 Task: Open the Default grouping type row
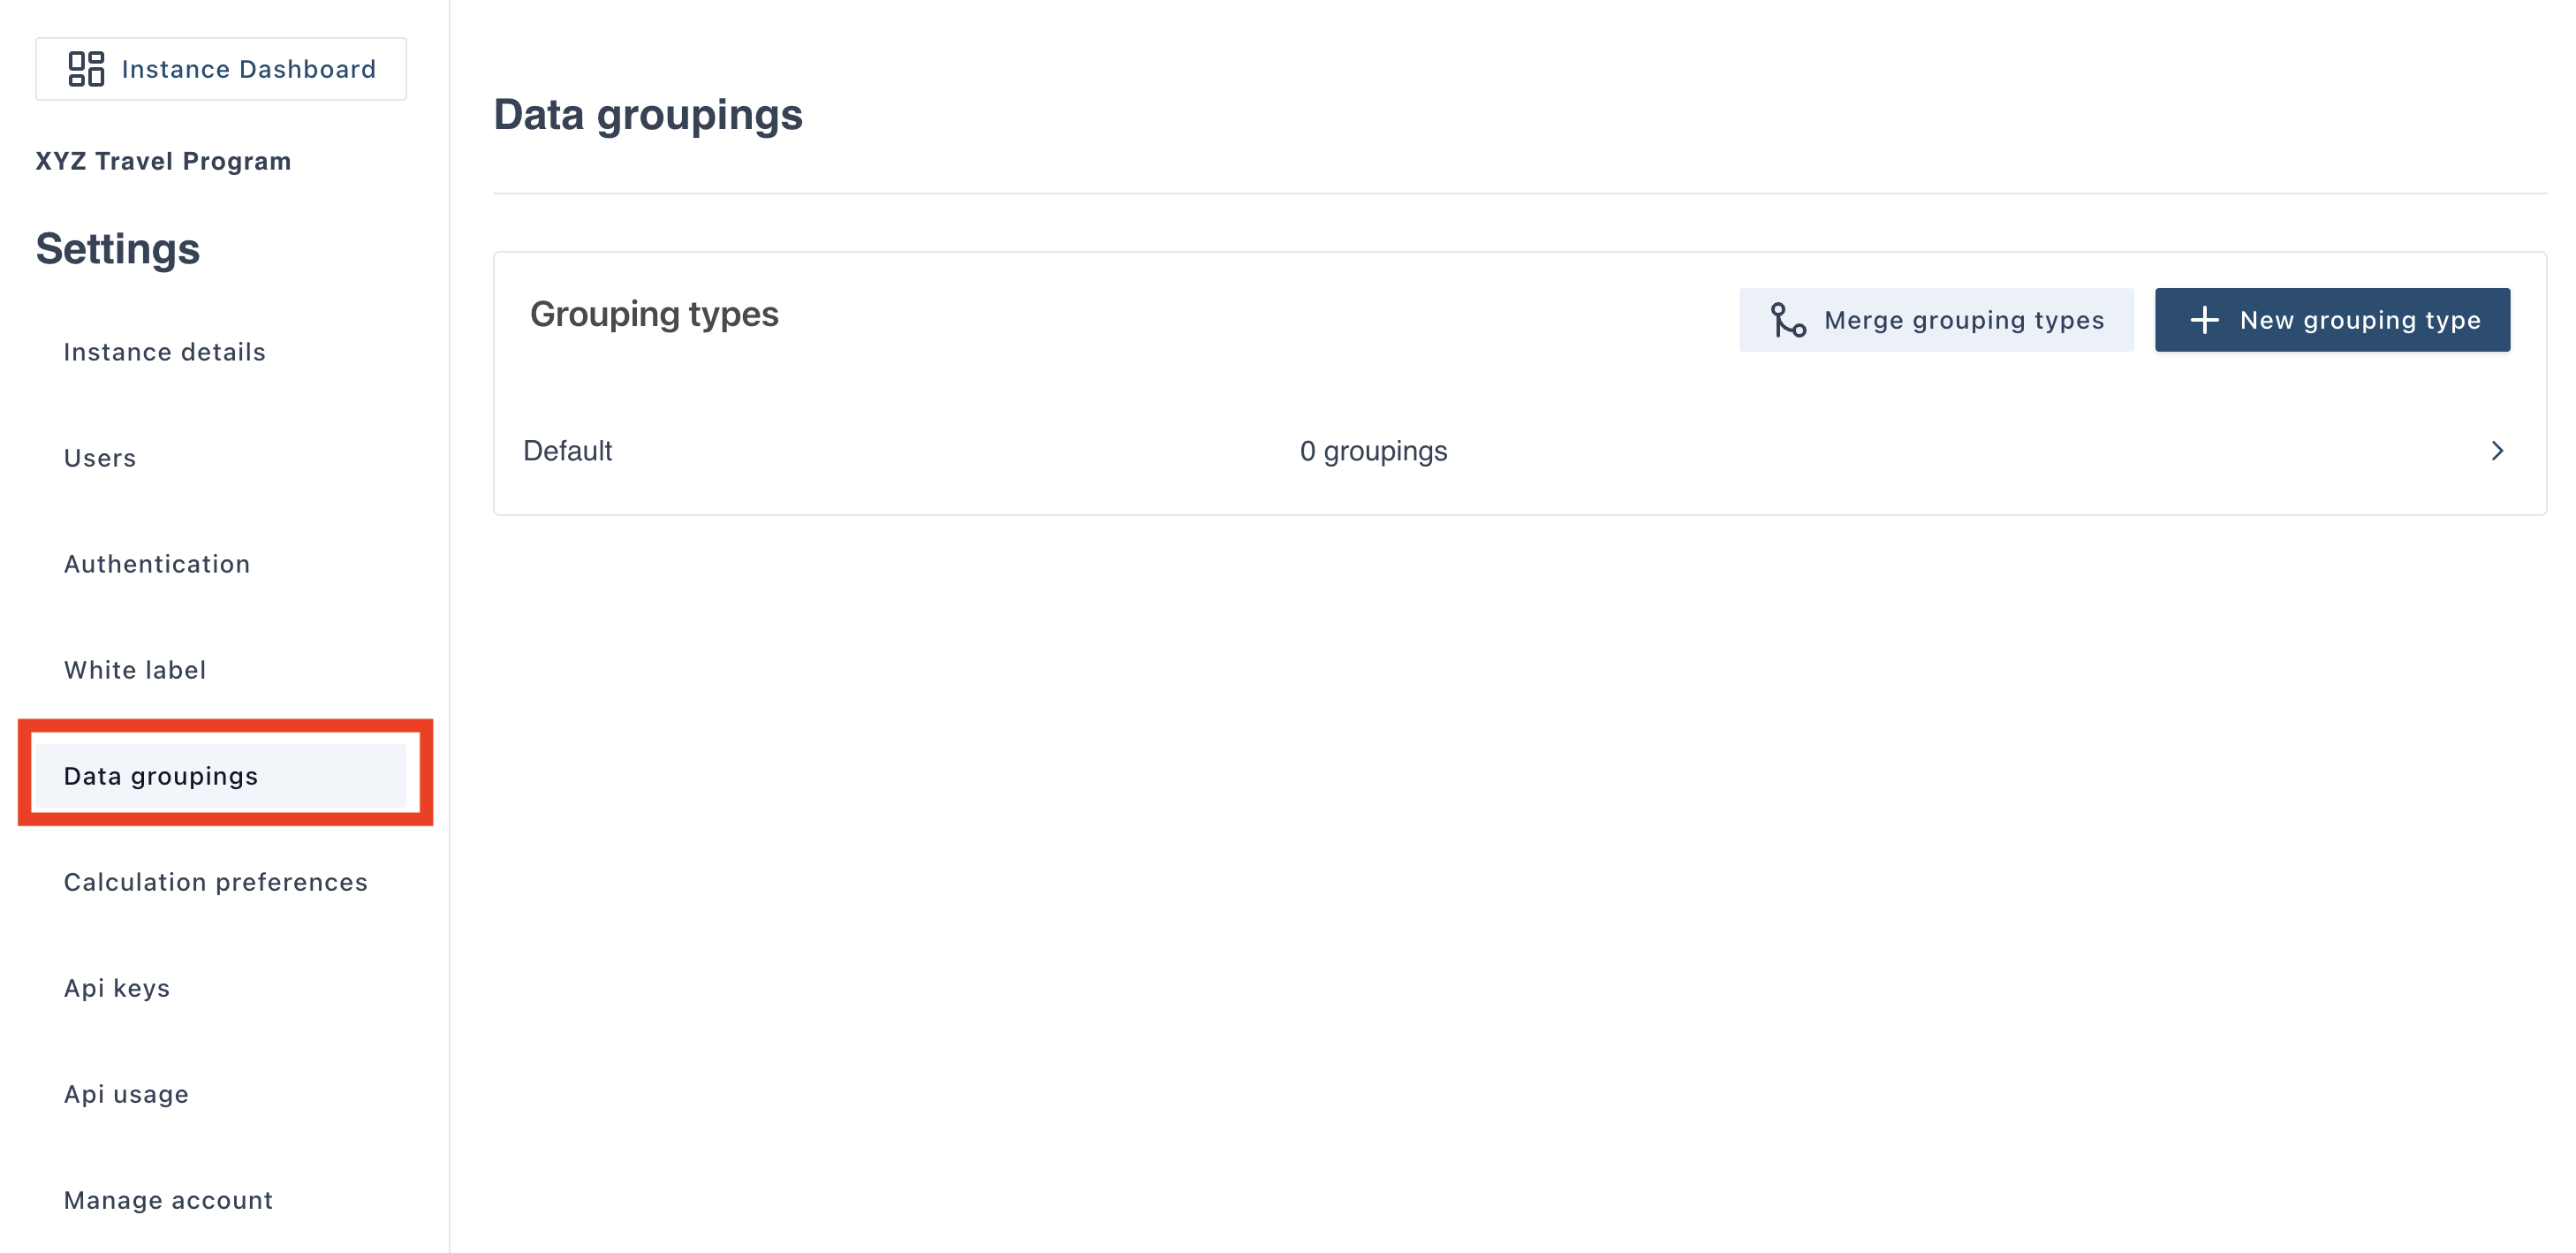tap(568, 451)
